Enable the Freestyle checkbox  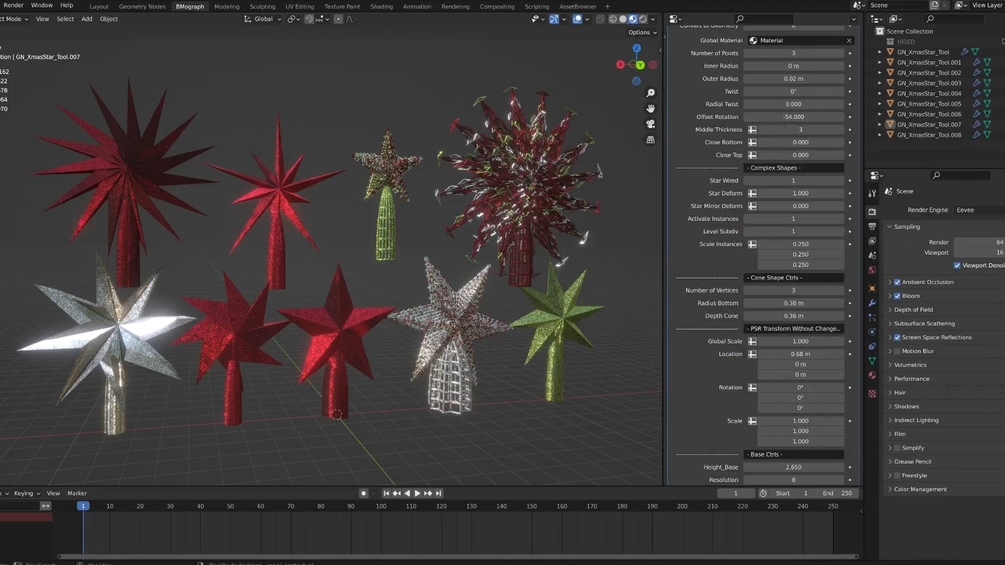pyautogui.click(x=897, y=475)
